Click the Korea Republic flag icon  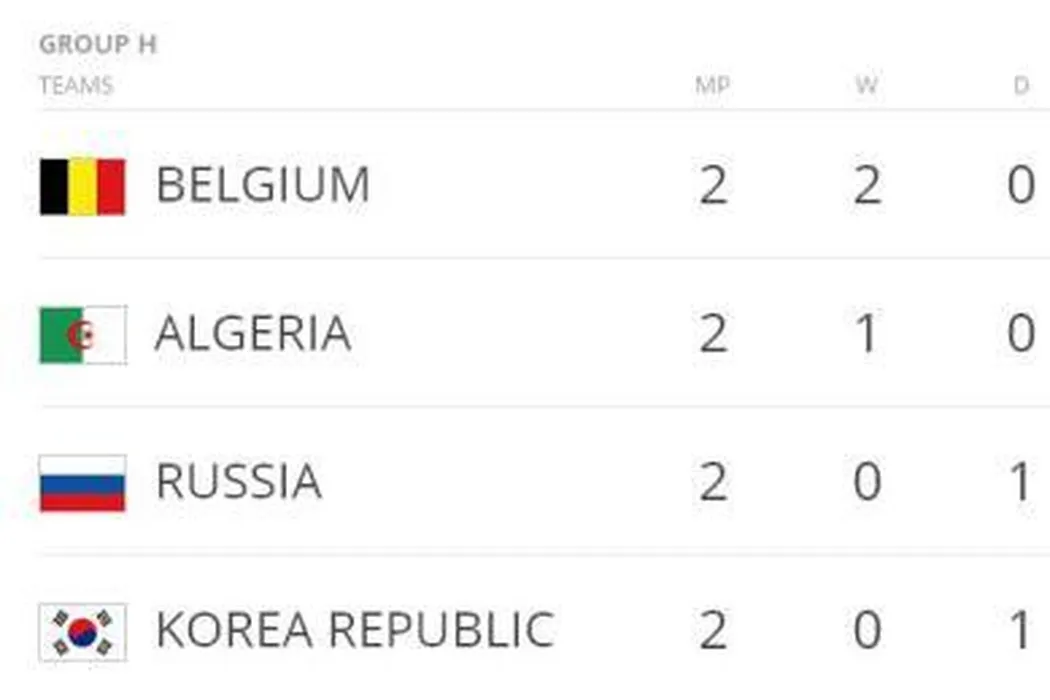coord(82,631)
